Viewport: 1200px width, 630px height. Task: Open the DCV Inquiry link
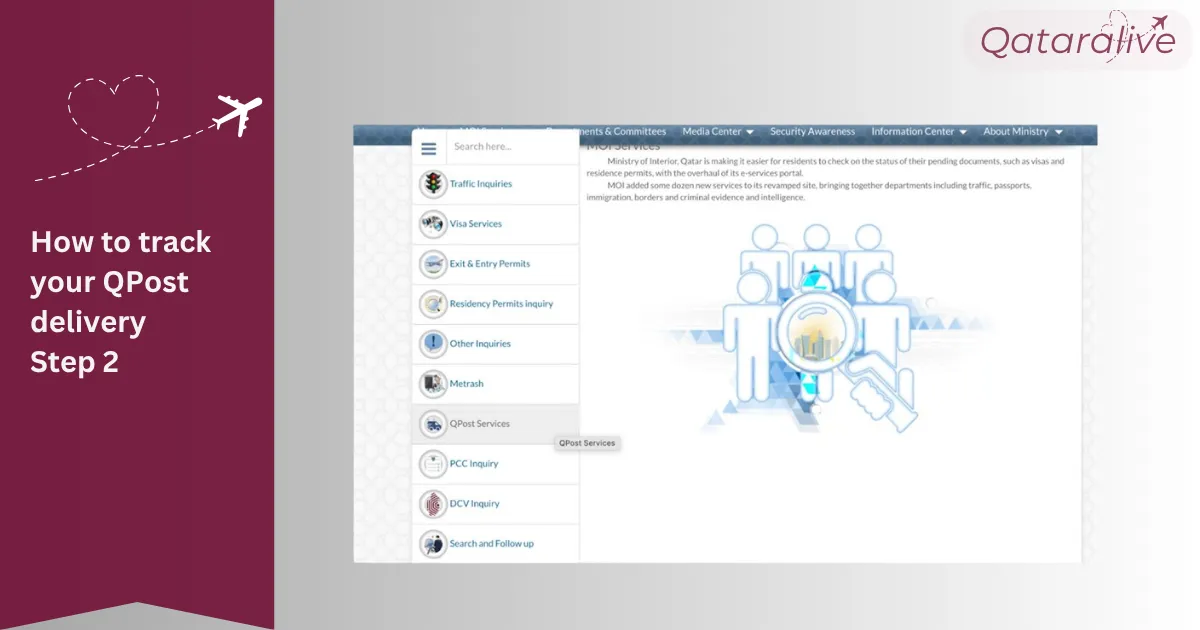click(x=475, y=504)
